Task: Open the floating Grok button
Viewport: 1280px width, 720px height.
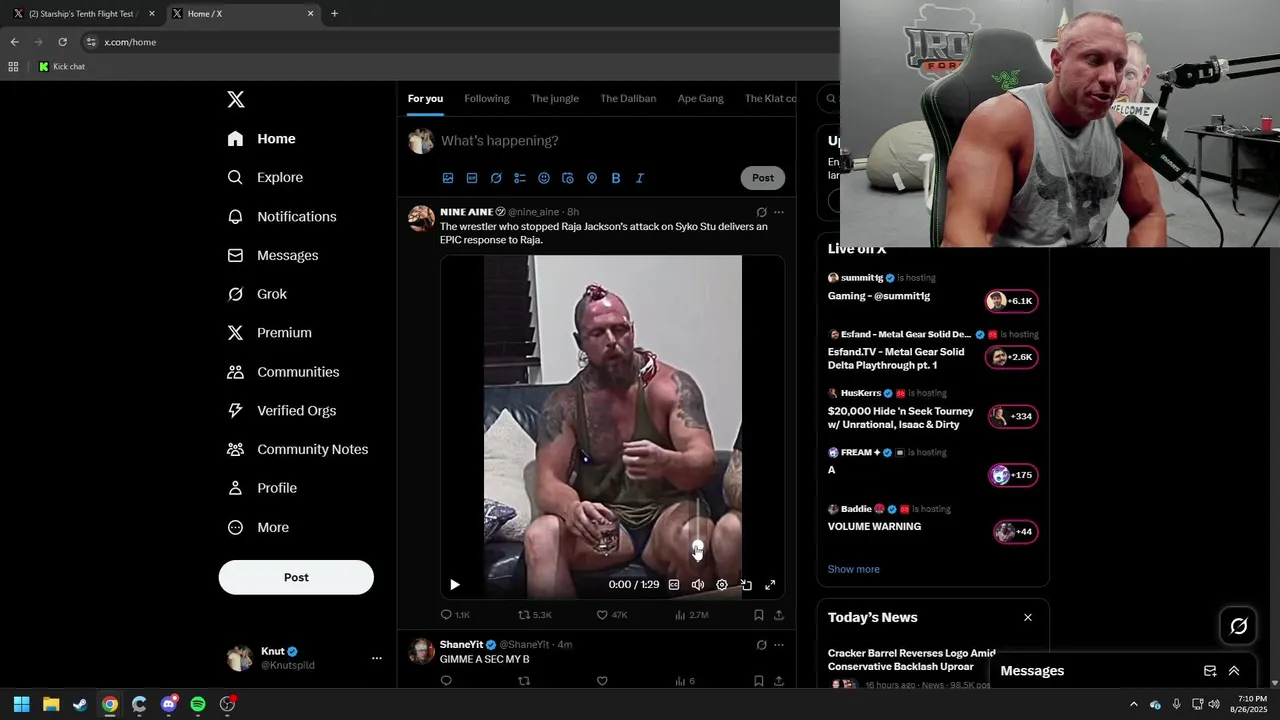Action: tap(1239, 626)
